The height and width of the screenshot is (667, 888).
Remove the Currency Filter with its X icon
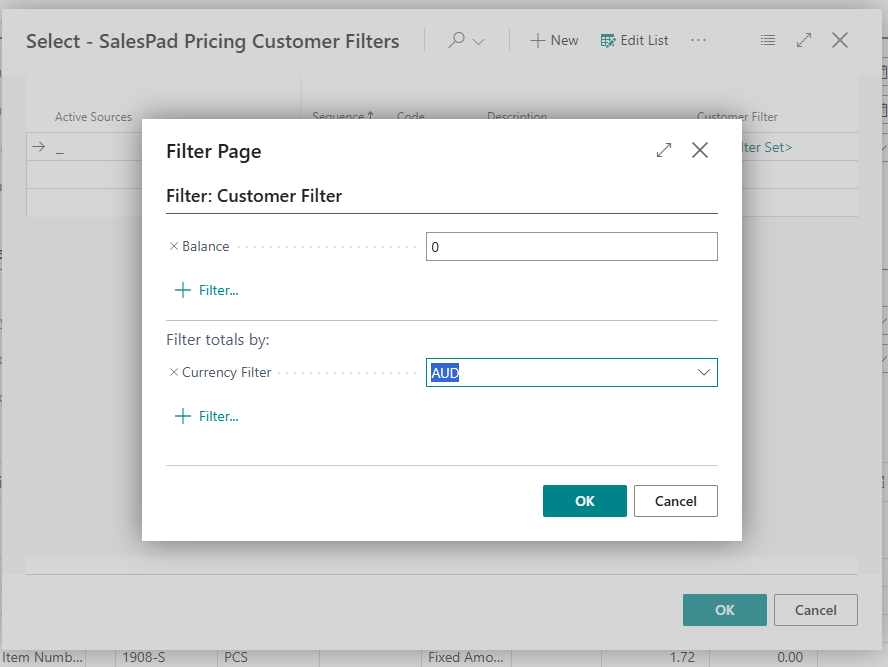(174, 372)
